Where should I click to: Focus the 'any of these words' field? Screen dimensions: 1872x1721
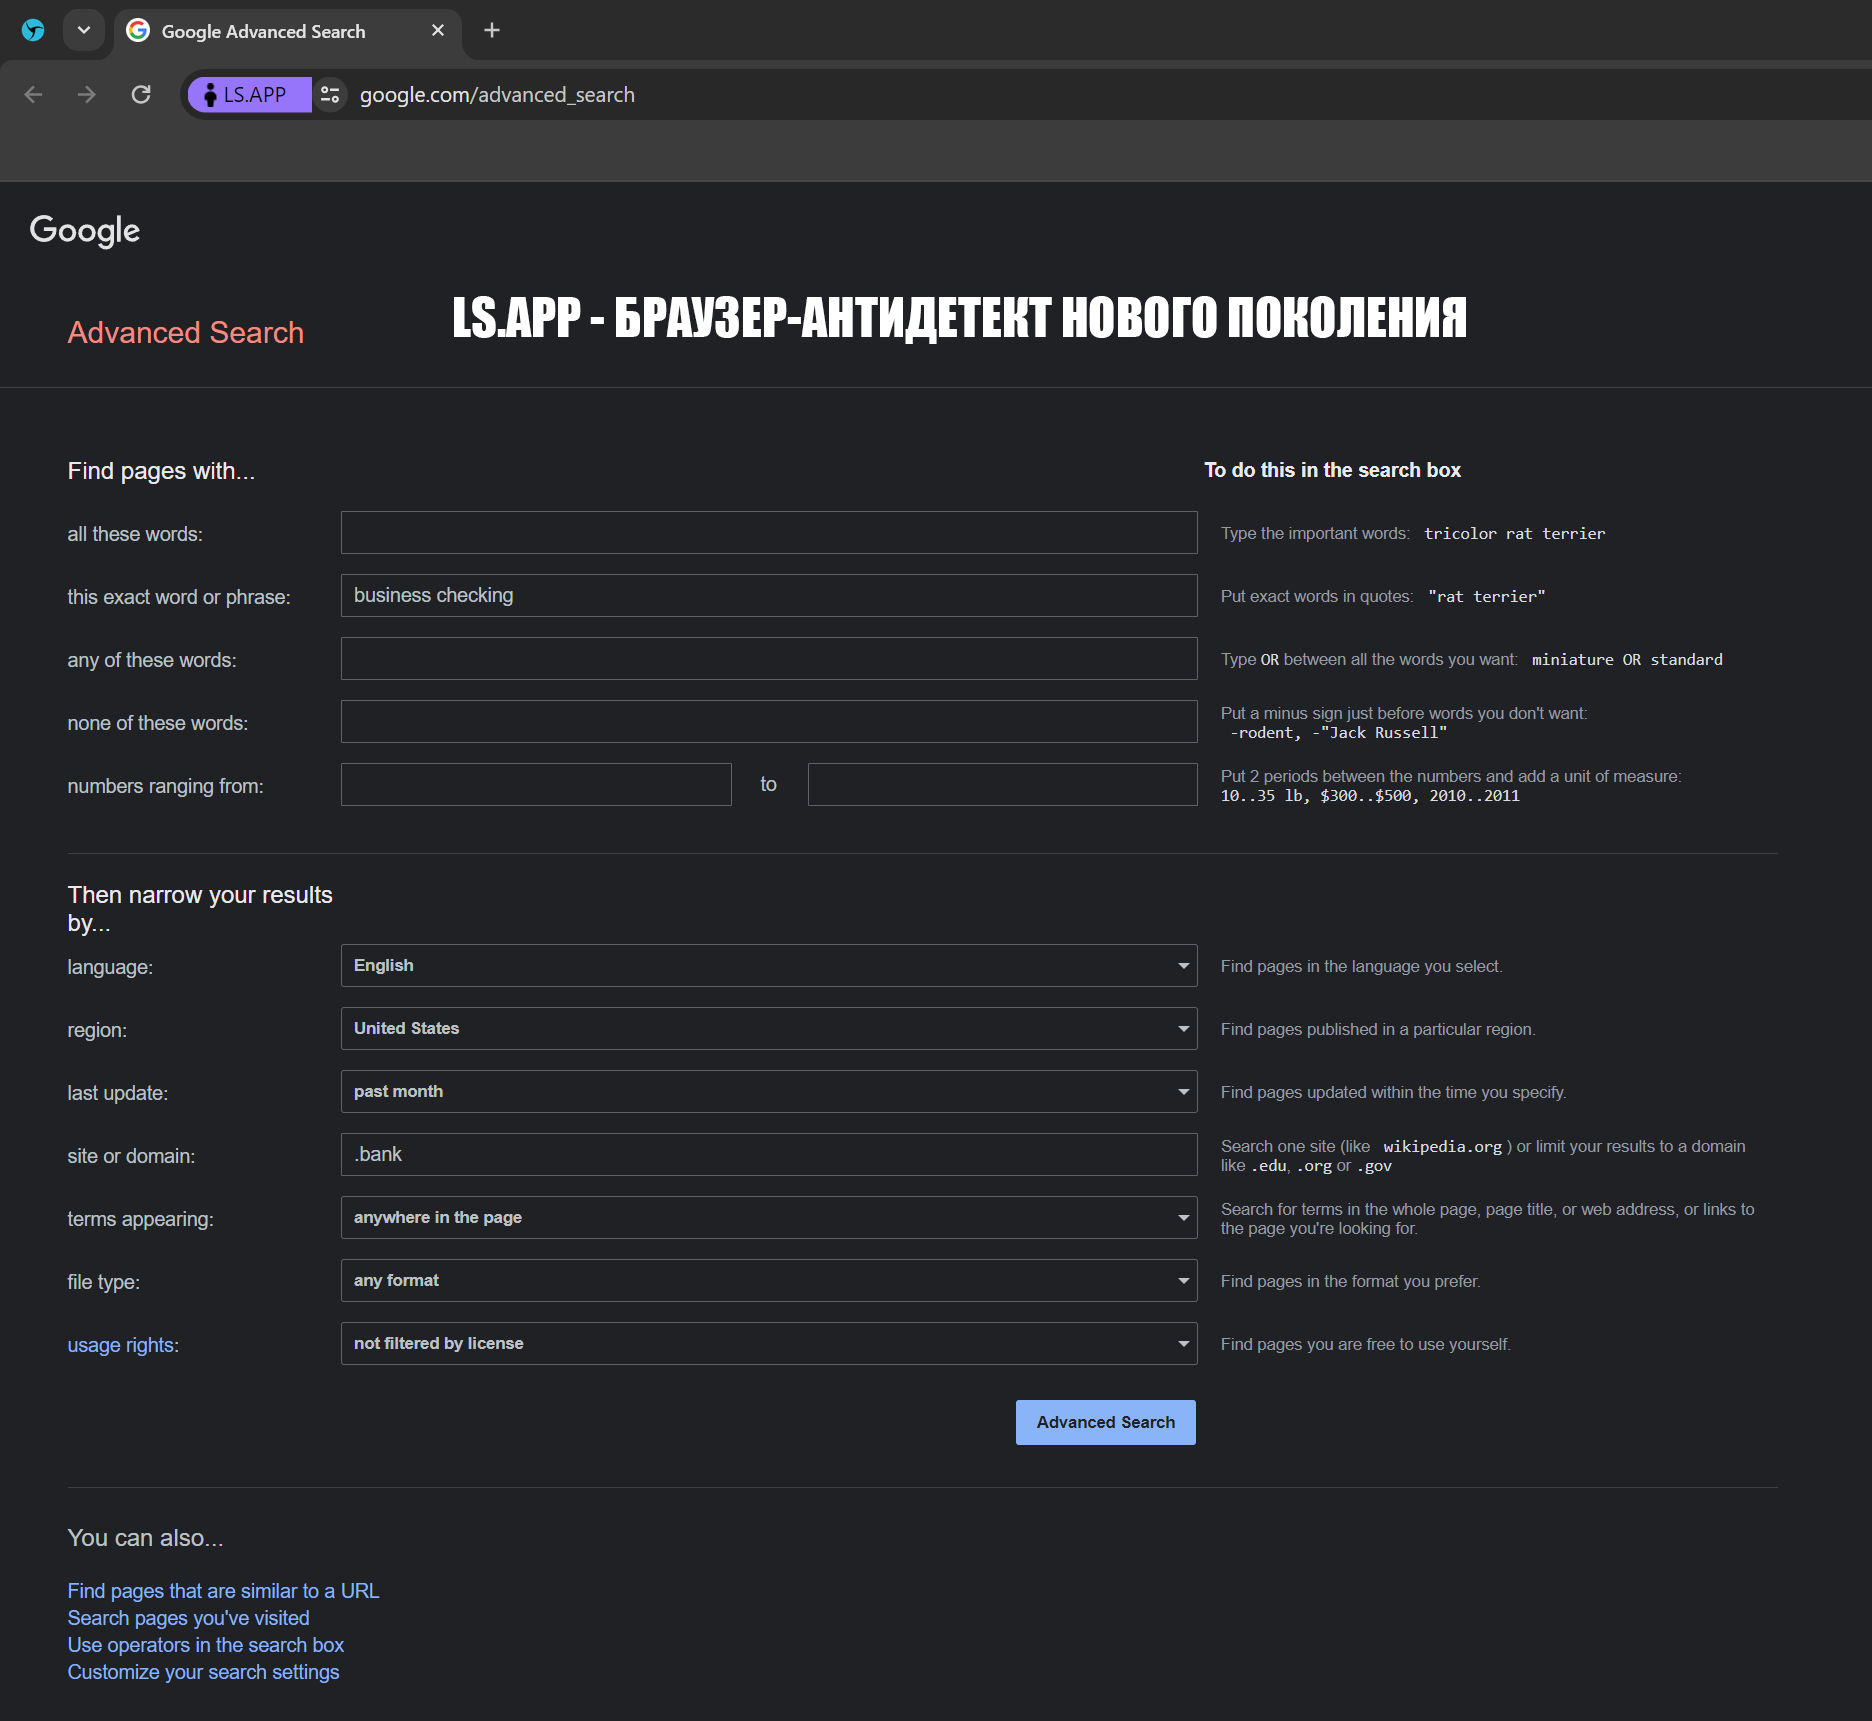coord(769,659)
